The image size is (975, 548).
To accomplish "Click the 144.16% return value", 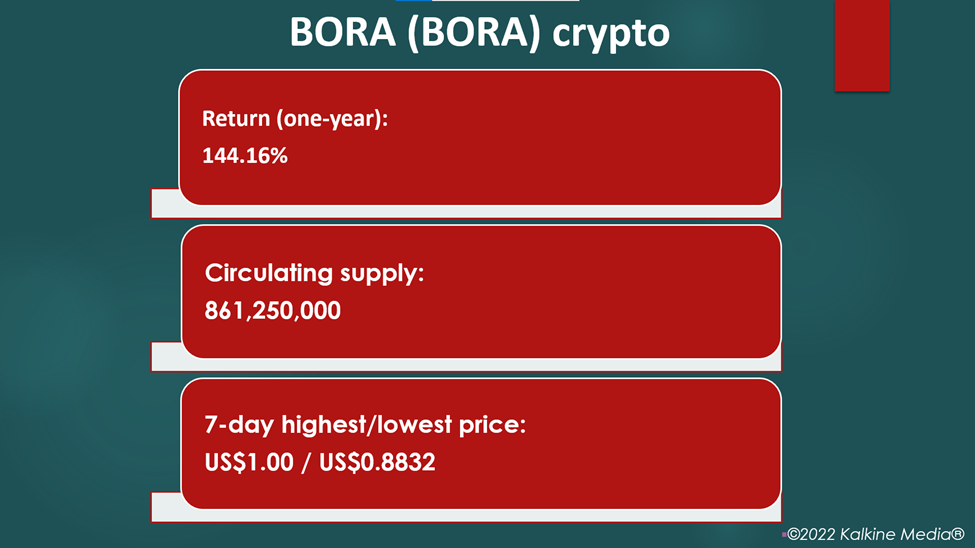I will [244, 156].
